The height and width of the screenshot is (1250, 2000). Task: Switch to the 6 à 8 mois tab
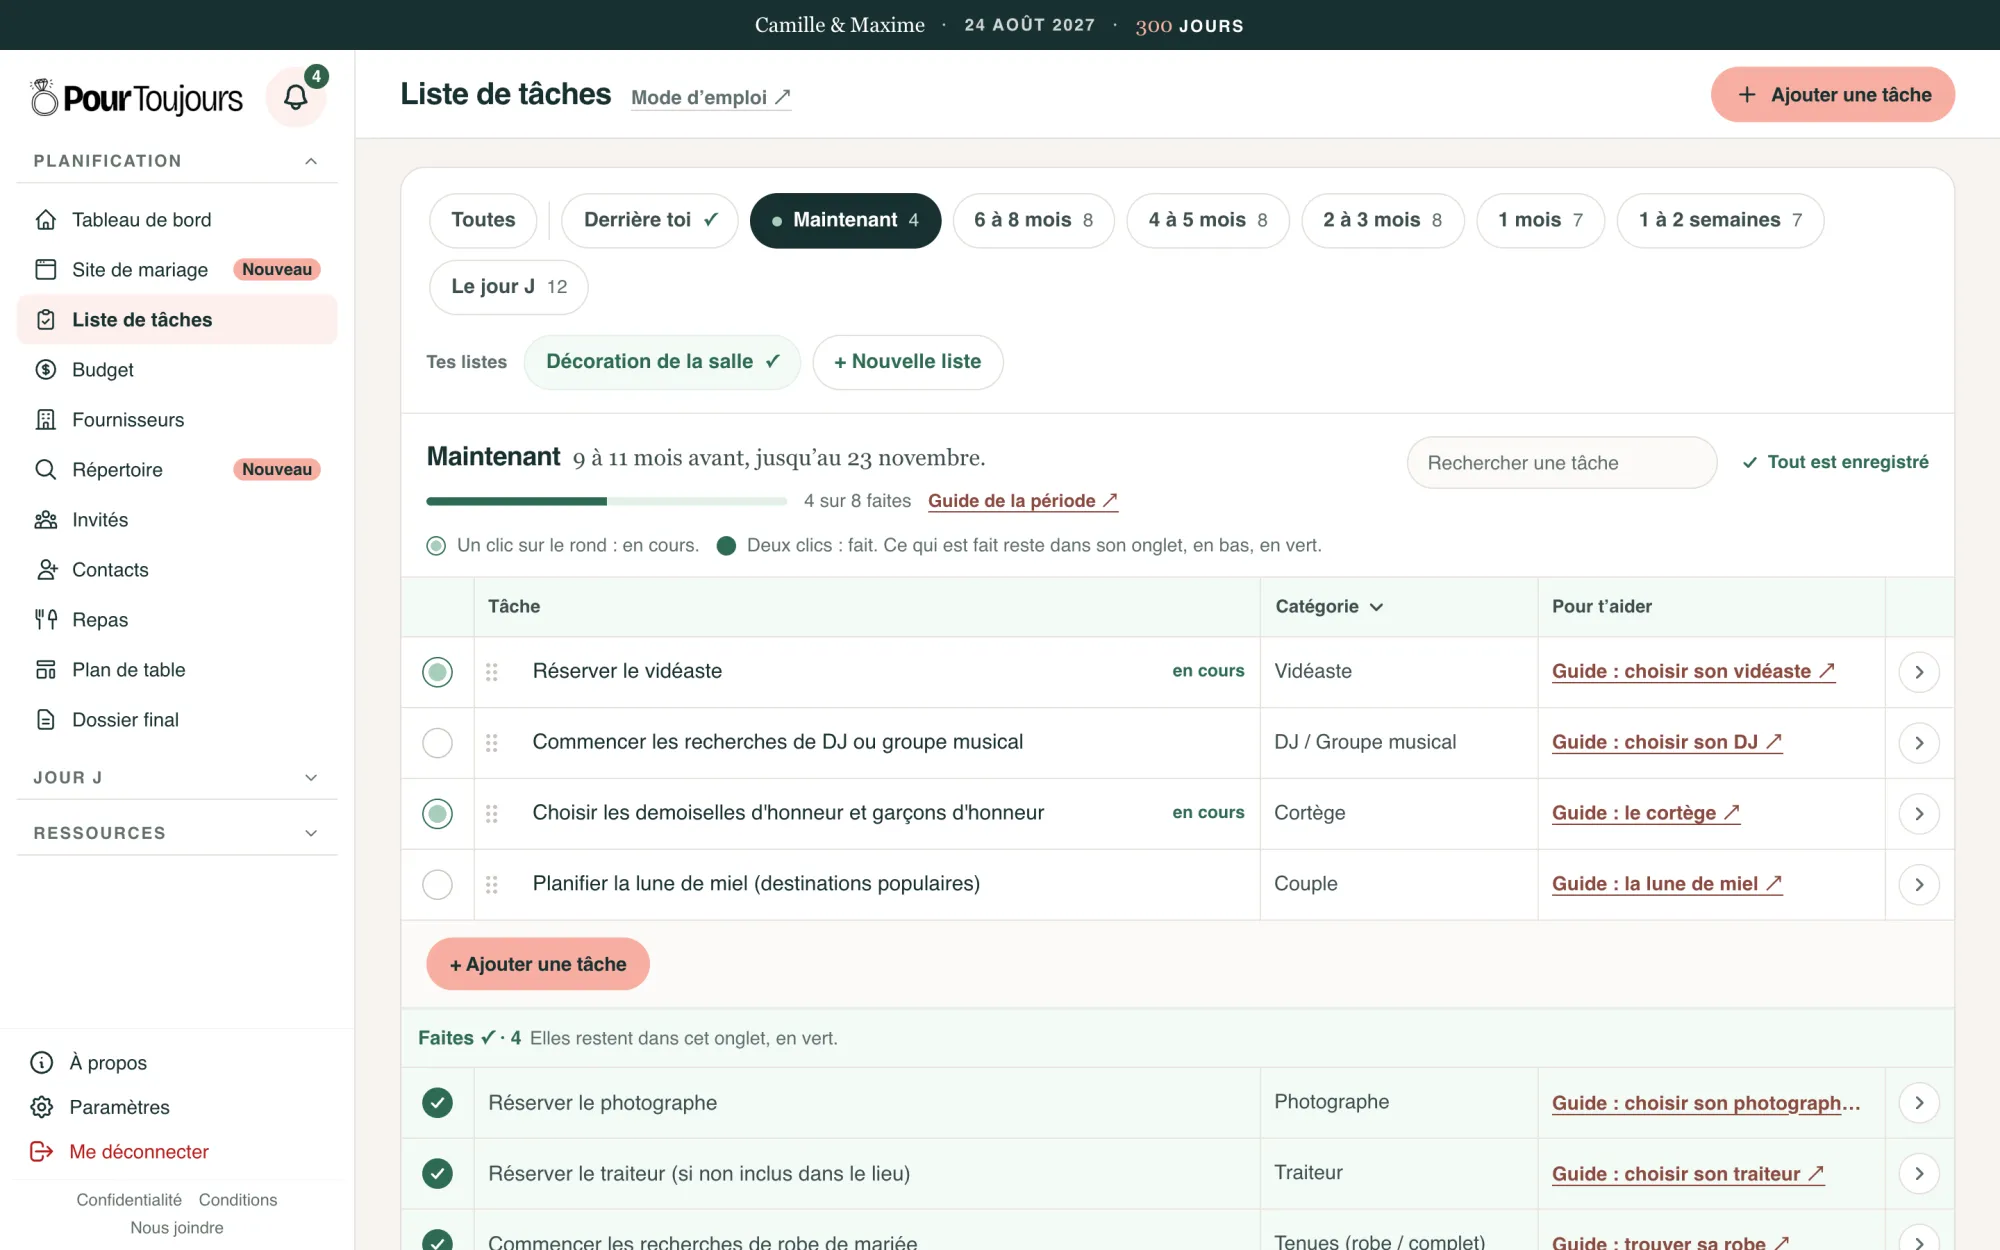coord(1033,220)
